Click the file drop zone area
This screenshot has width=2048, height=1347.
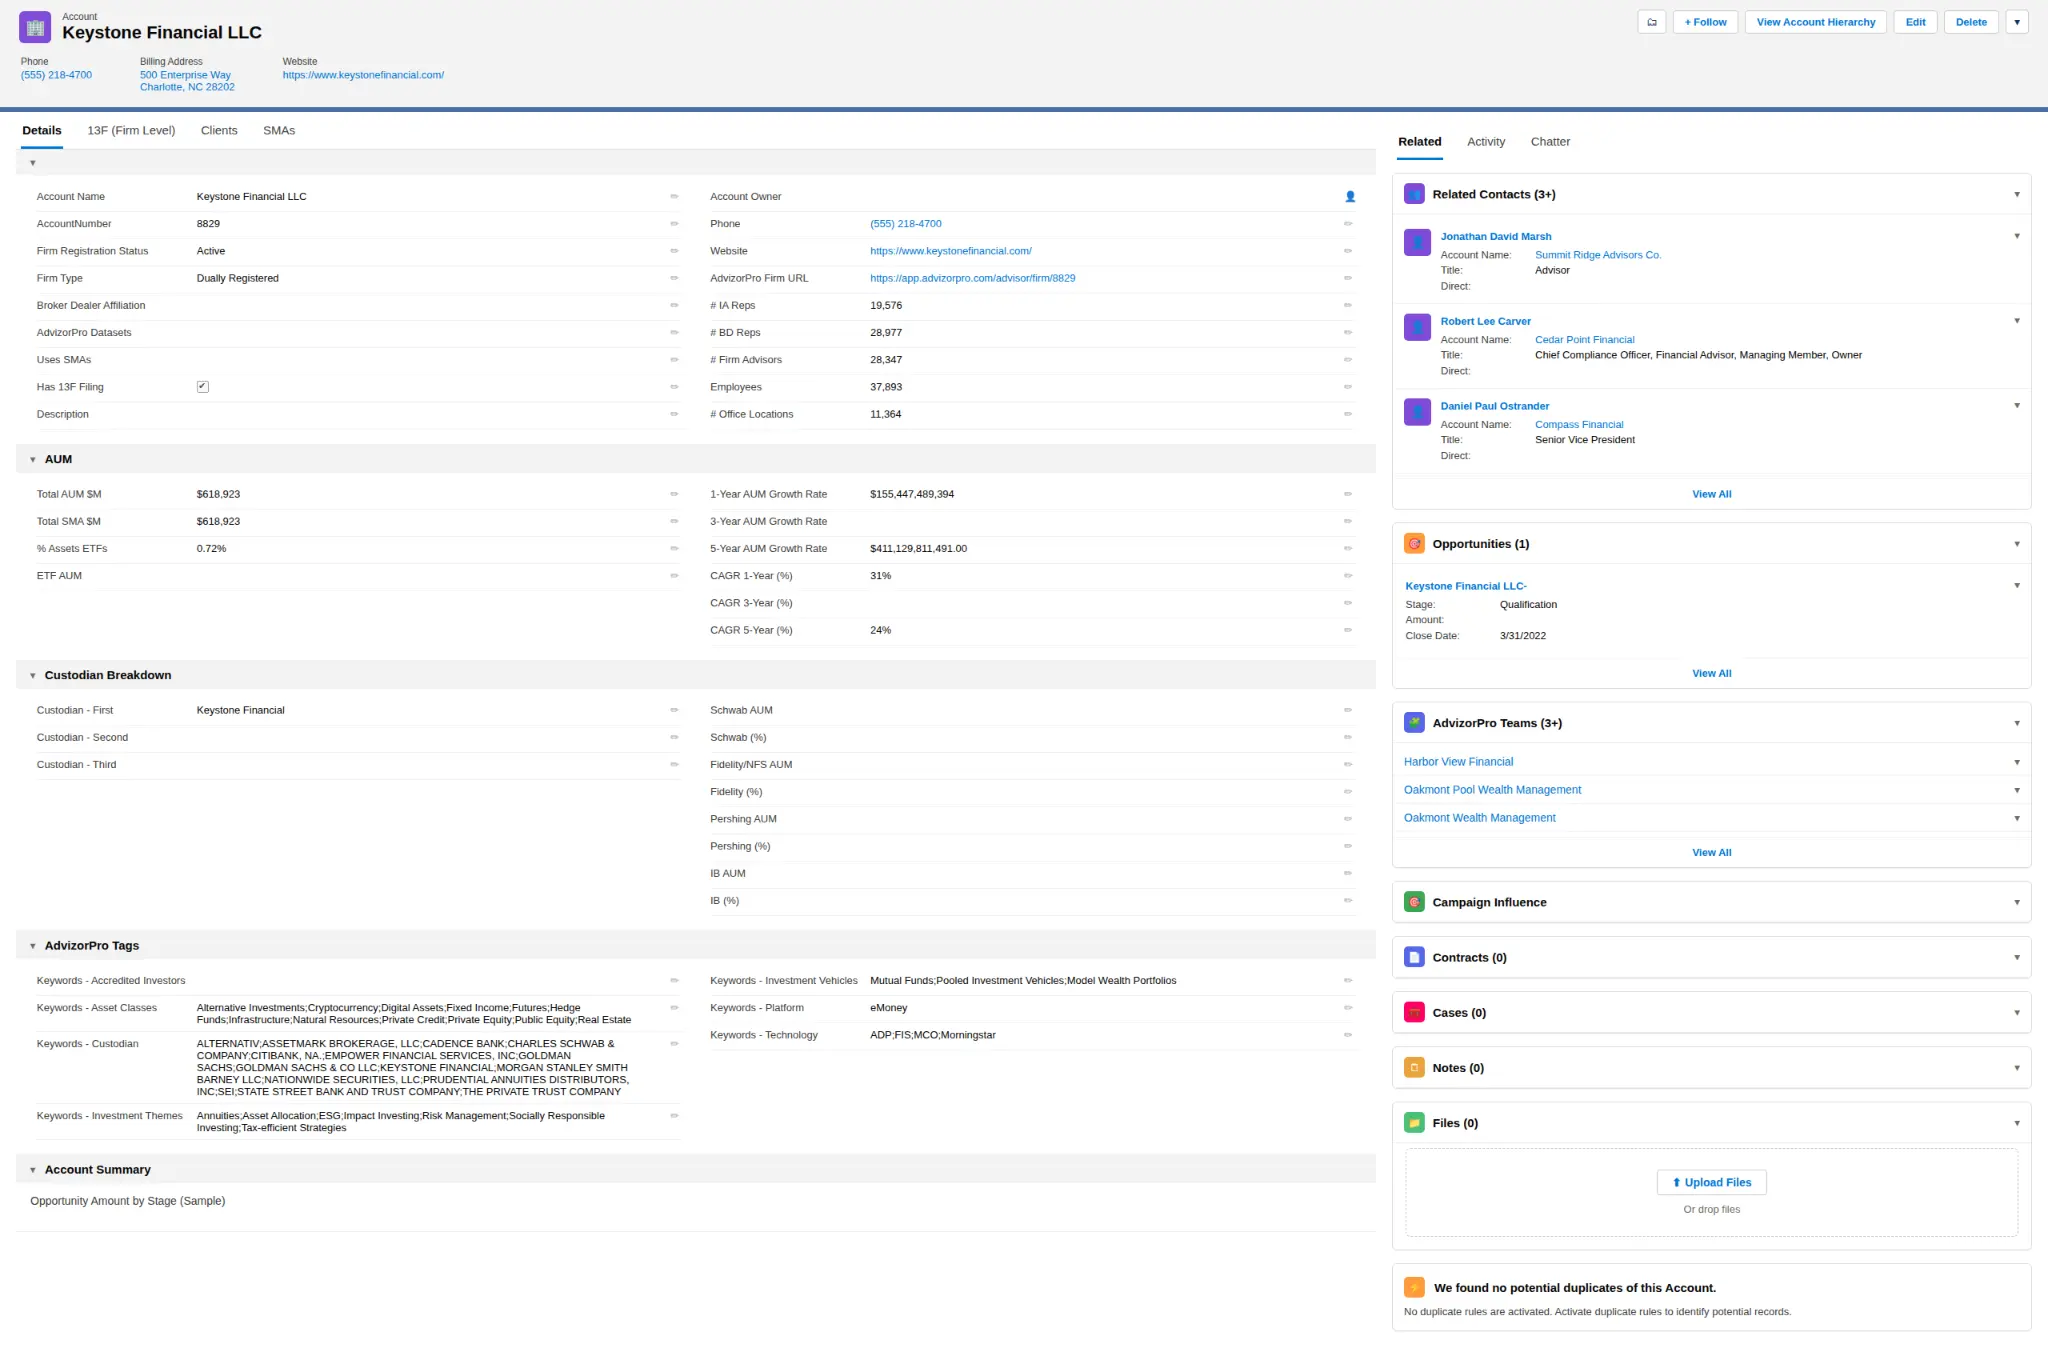(x=1712, y=1193)
